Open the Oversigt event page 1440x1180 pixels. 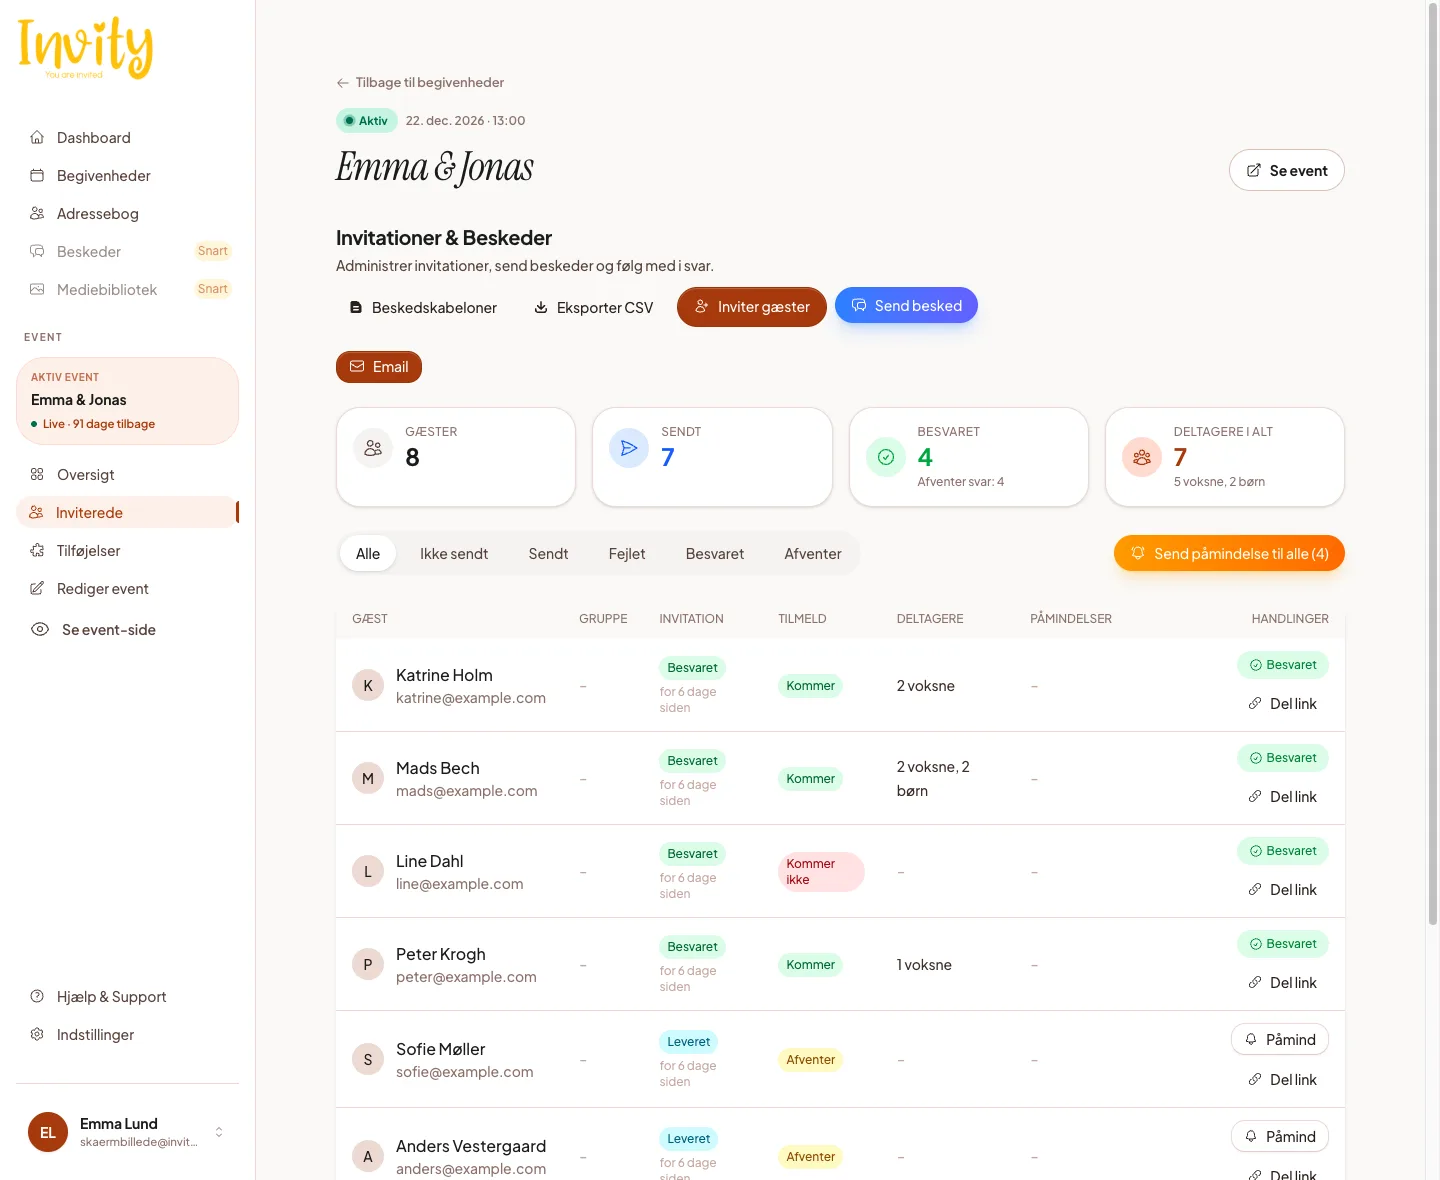(x=86, y=475)
